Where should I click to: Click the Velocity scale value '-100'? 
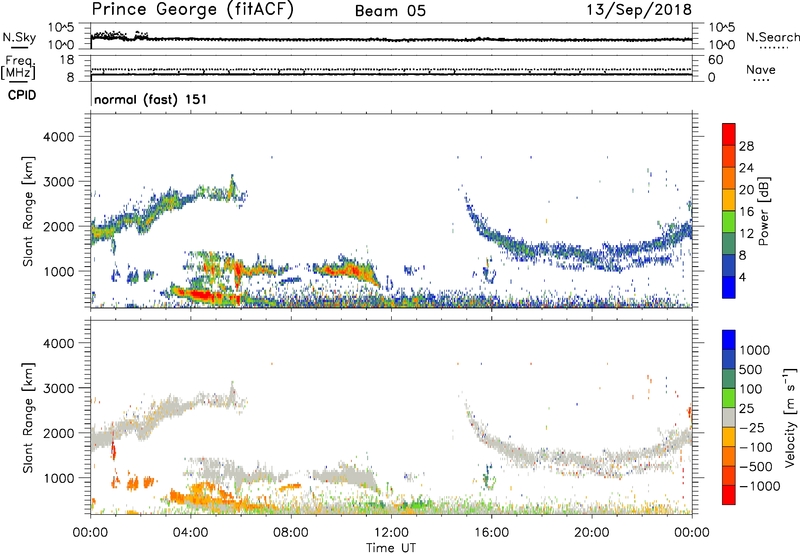tap(756, 447)
